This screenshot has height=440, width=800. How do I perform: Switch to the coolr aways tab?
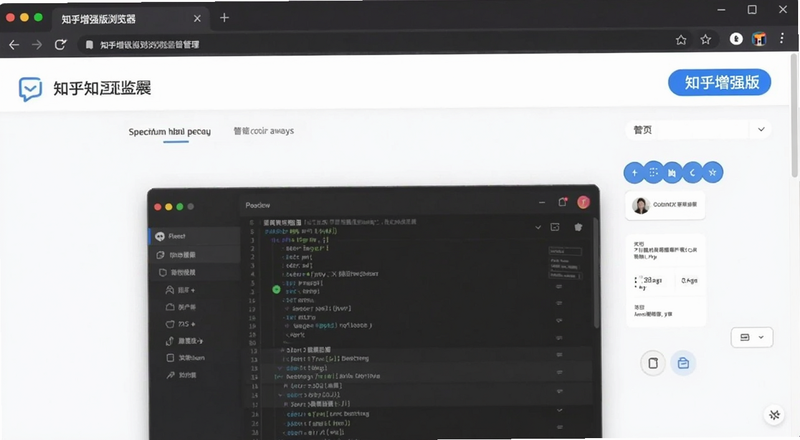click(x=264, y=131)
